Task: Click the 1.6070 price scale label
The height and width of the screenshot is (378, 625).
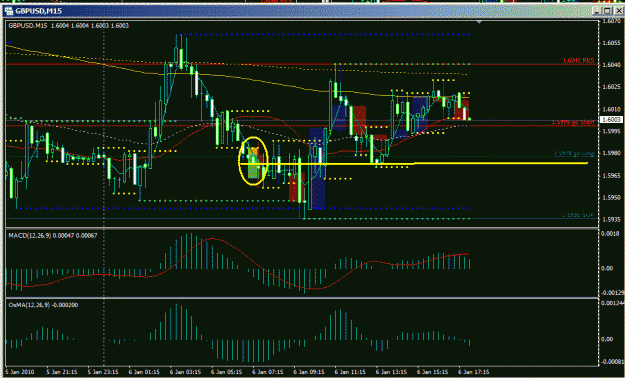Action: click(611, 21)
